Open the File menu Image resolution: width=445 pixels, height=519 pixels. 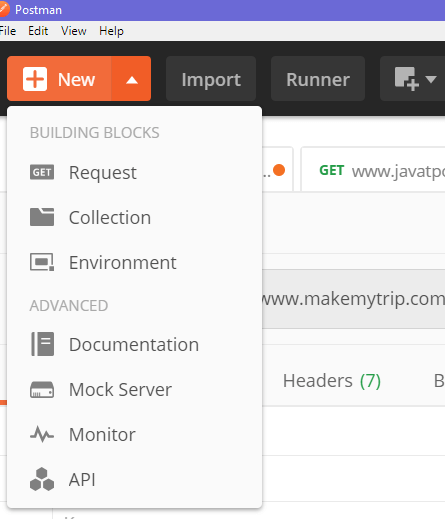8,31
